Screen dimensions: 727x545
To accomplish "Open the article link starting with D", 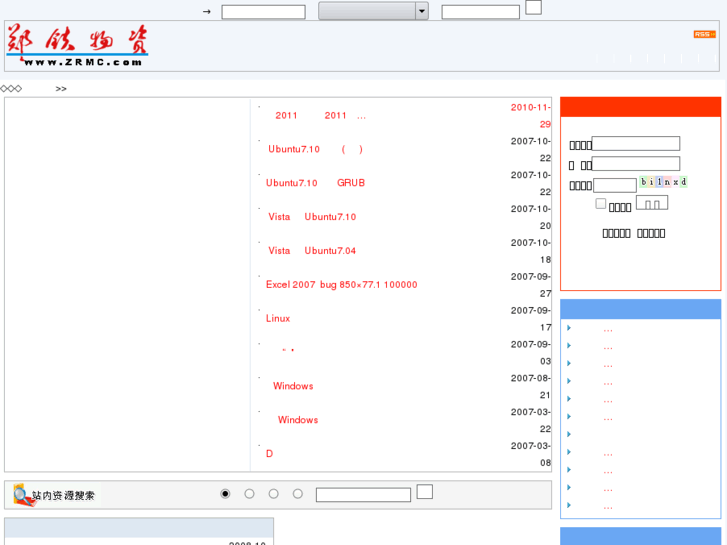I will pos(269,454).
